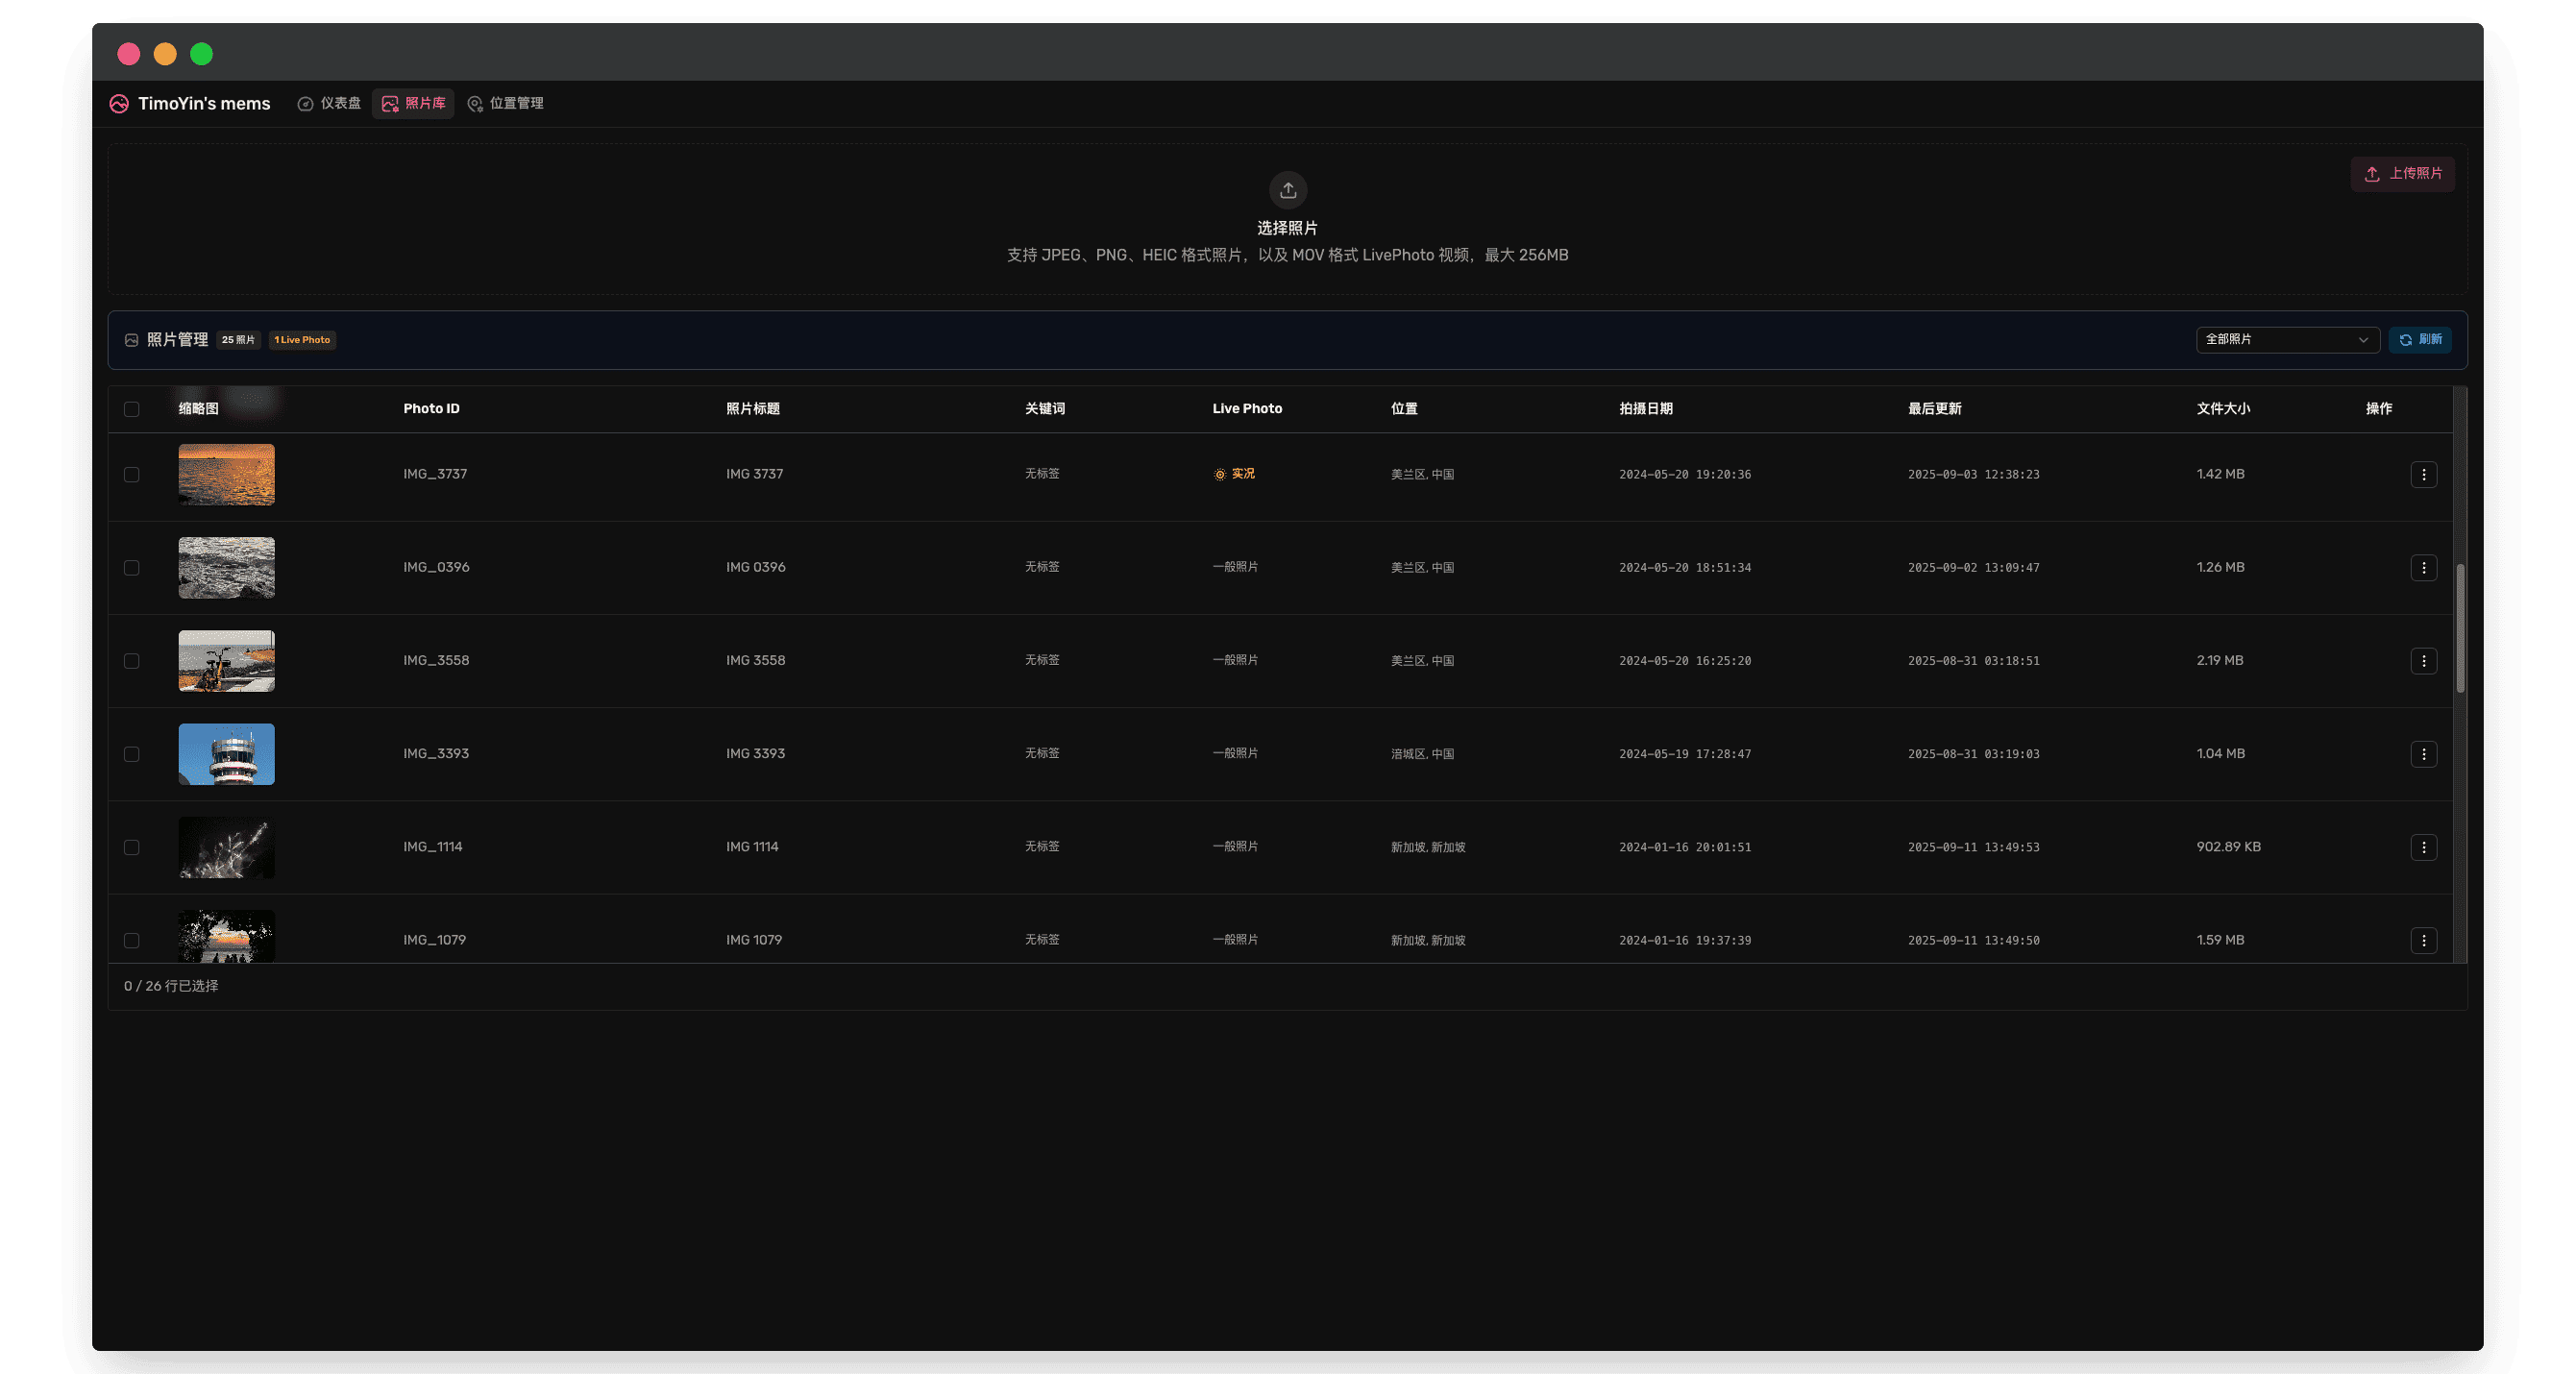The width and height of the screenshot is (2576, 1374).
Task: Click the Photo ID column header
Action: click(x=431, y=409)
